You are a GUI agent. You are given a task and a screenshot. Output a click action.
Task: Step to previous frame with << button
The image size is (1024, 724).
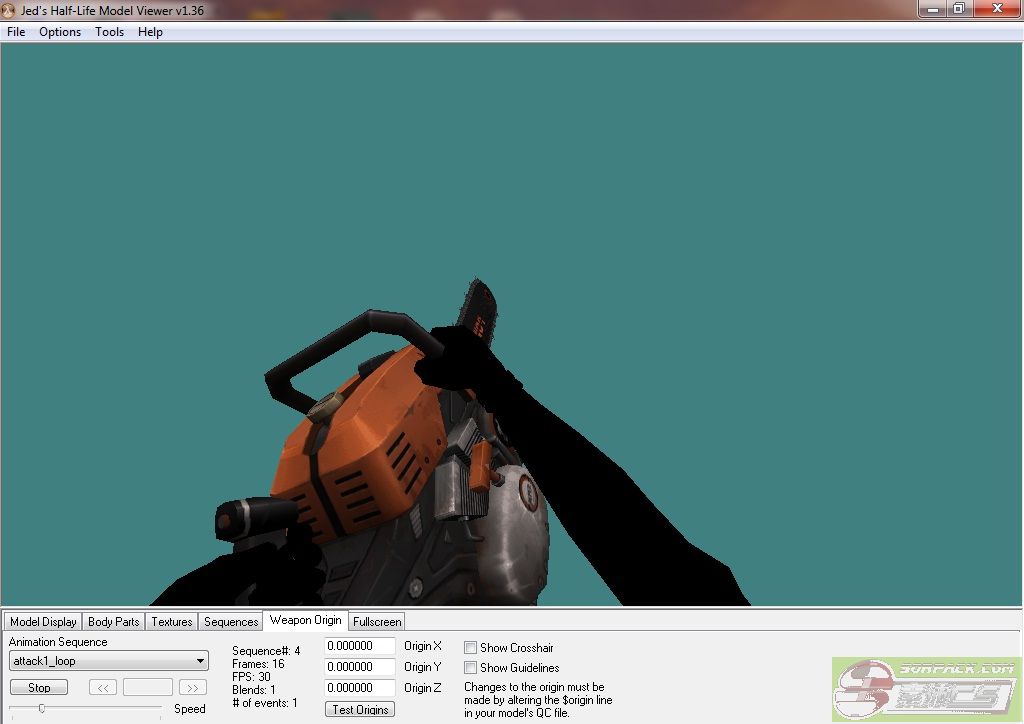pyautogui.click(x=103, y=687)
